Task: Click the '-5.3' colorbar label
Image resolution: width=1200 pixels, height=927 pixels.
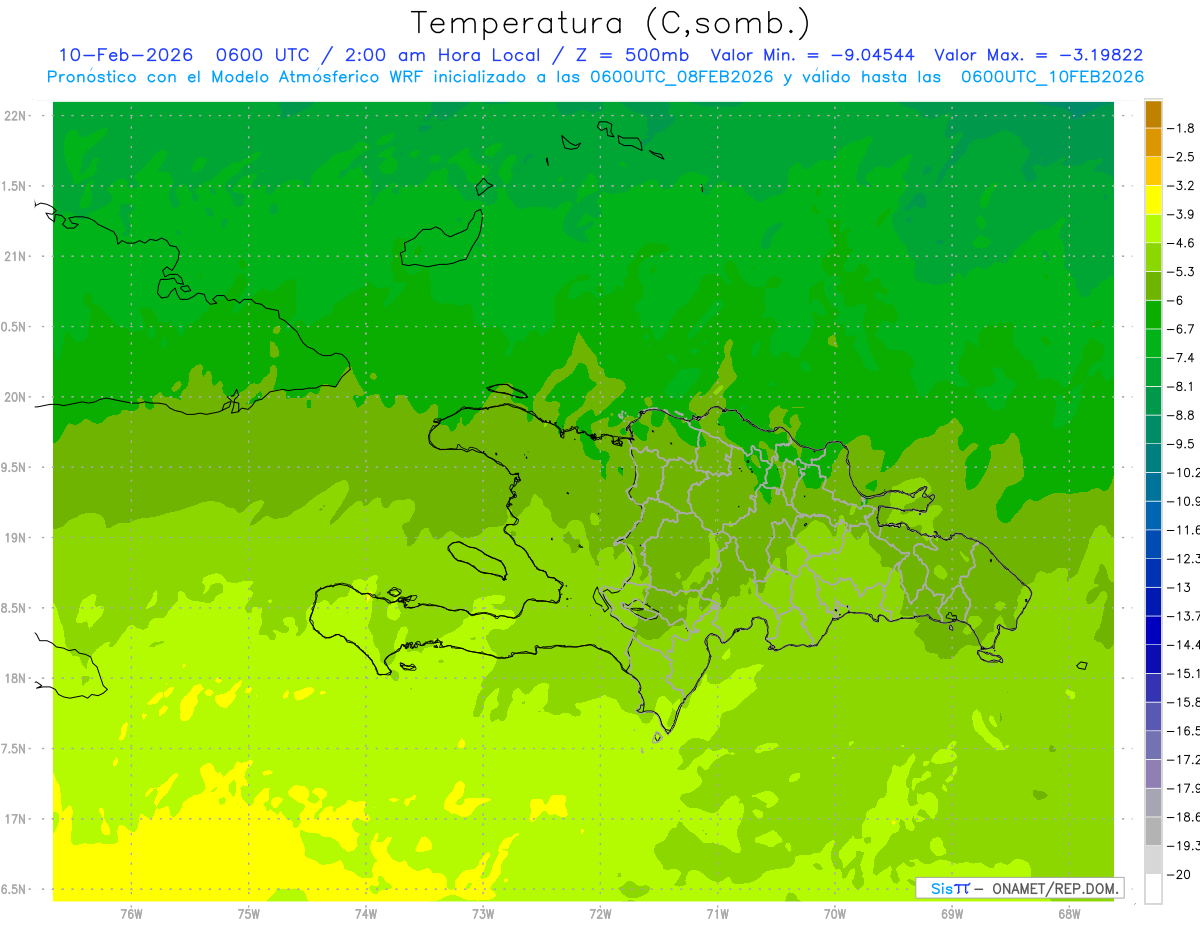Action: [x=1181, y=272]
